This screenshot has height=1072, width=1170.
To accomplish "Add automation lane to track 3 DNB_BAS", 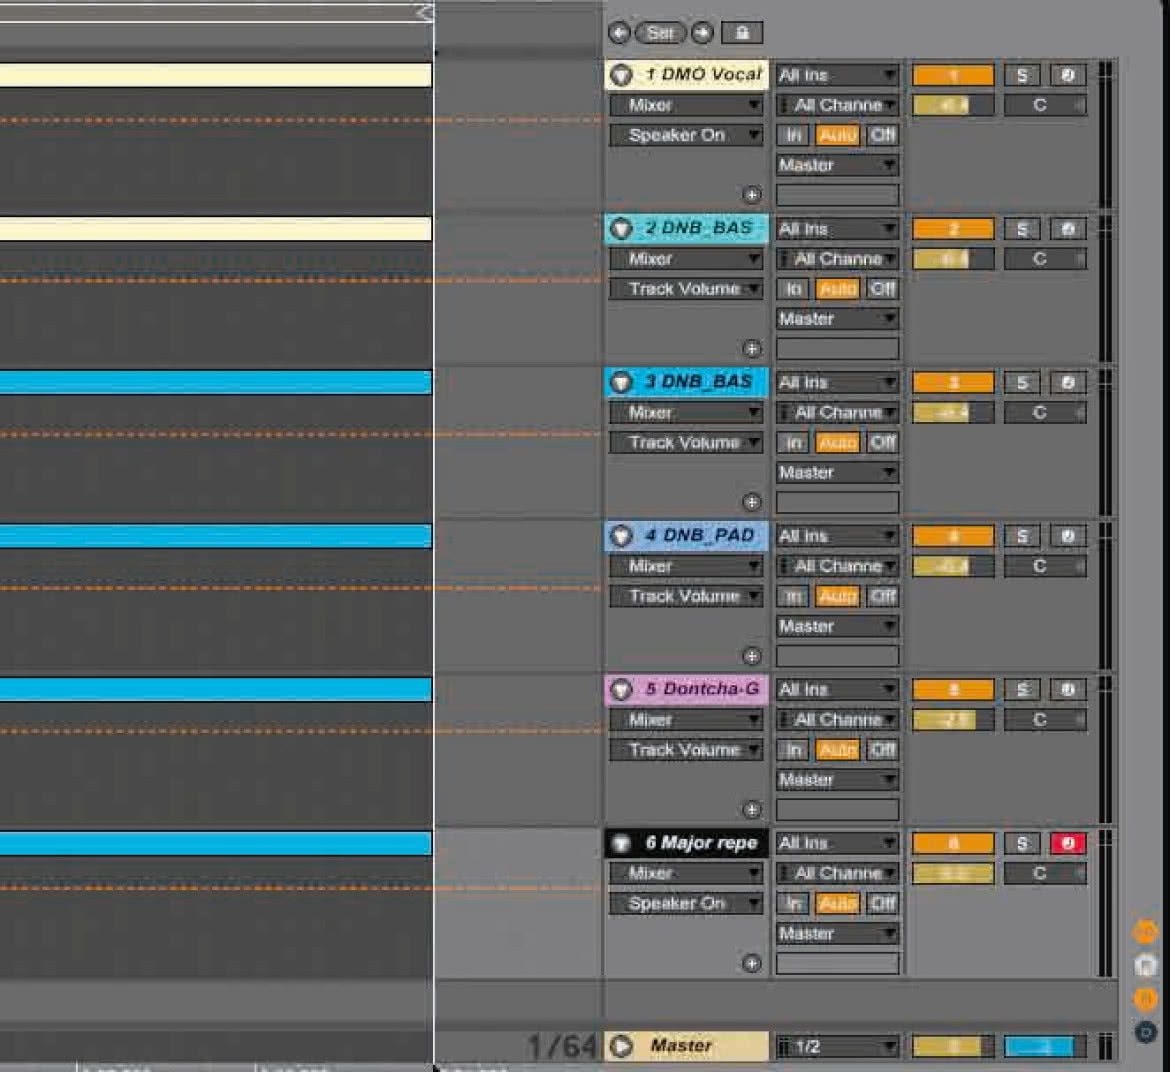I will [x=751, y=502].
